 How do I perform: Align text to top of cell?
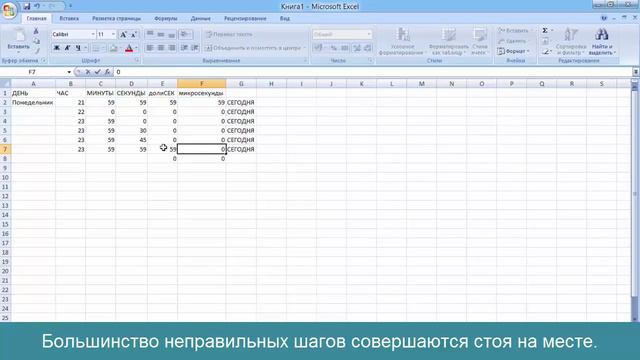150,34
